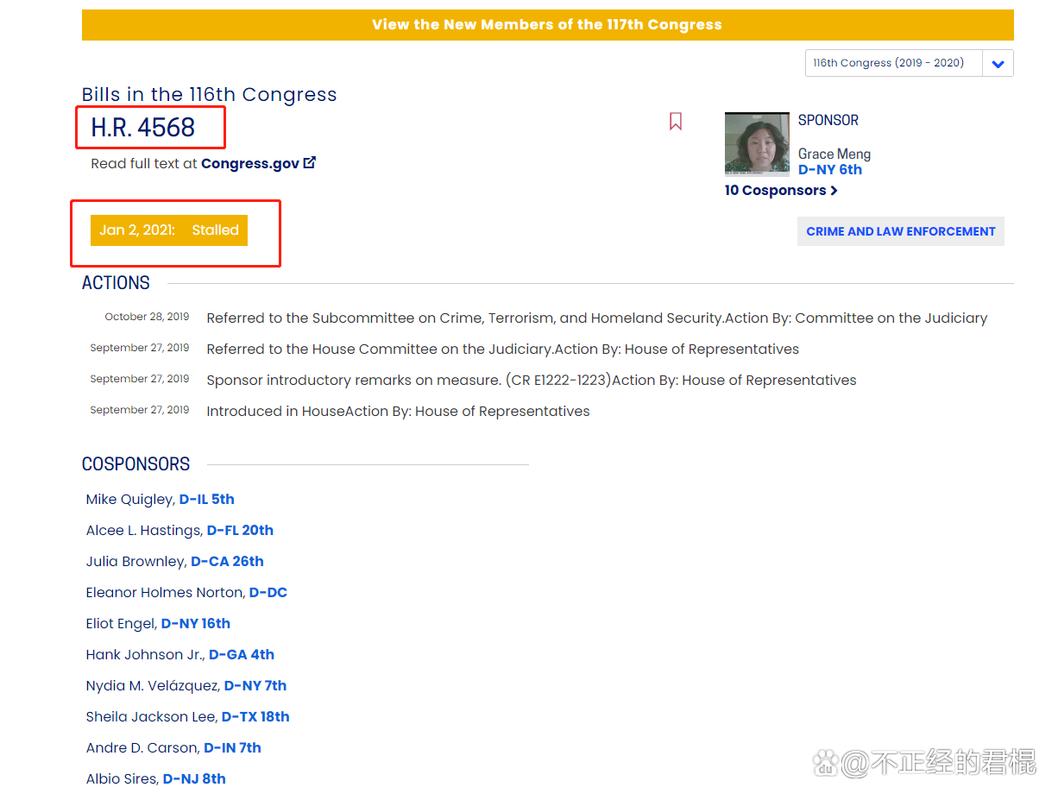
Task: Click Andre D. Carson's D-IN 7th link
Action: (x=232, y=747)
